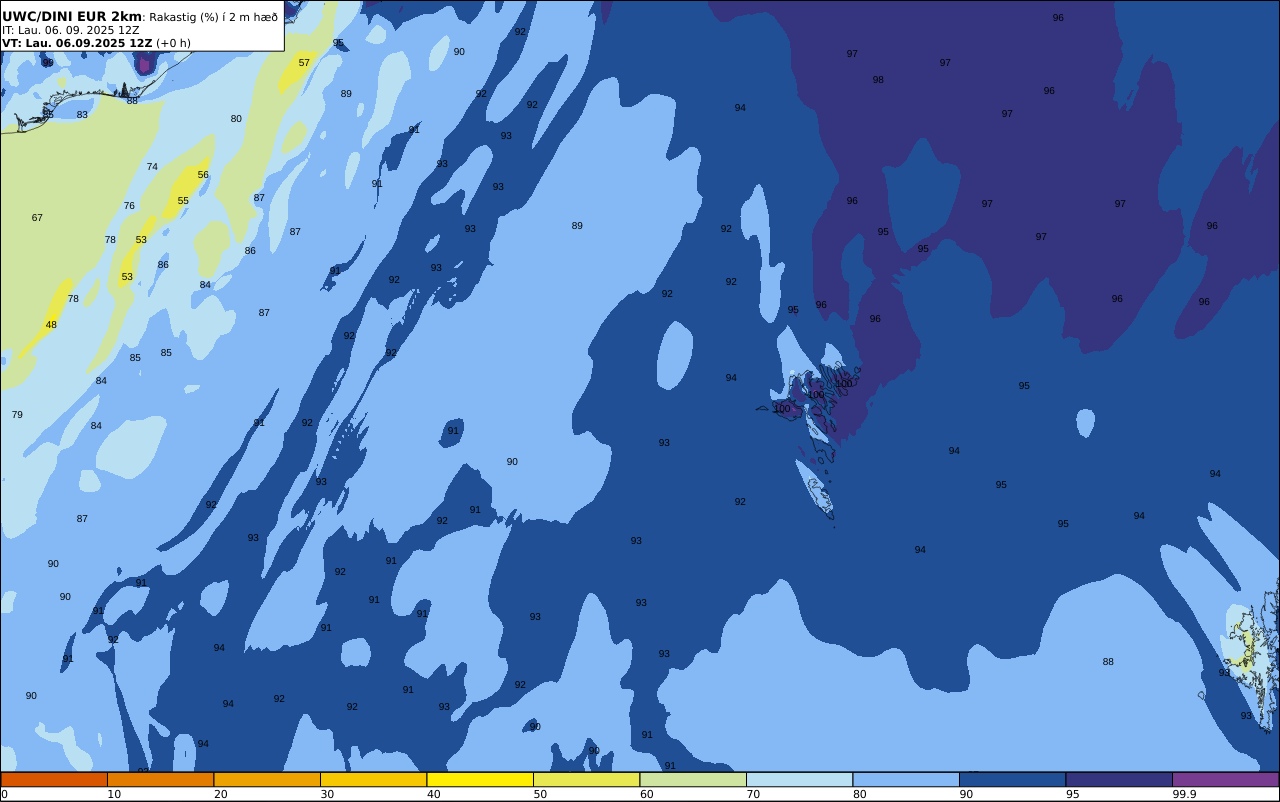The width and height of the screenshot is (1280, 802).
Task: Click the humidity value '48' on the map
Action: tap(51, 325)
